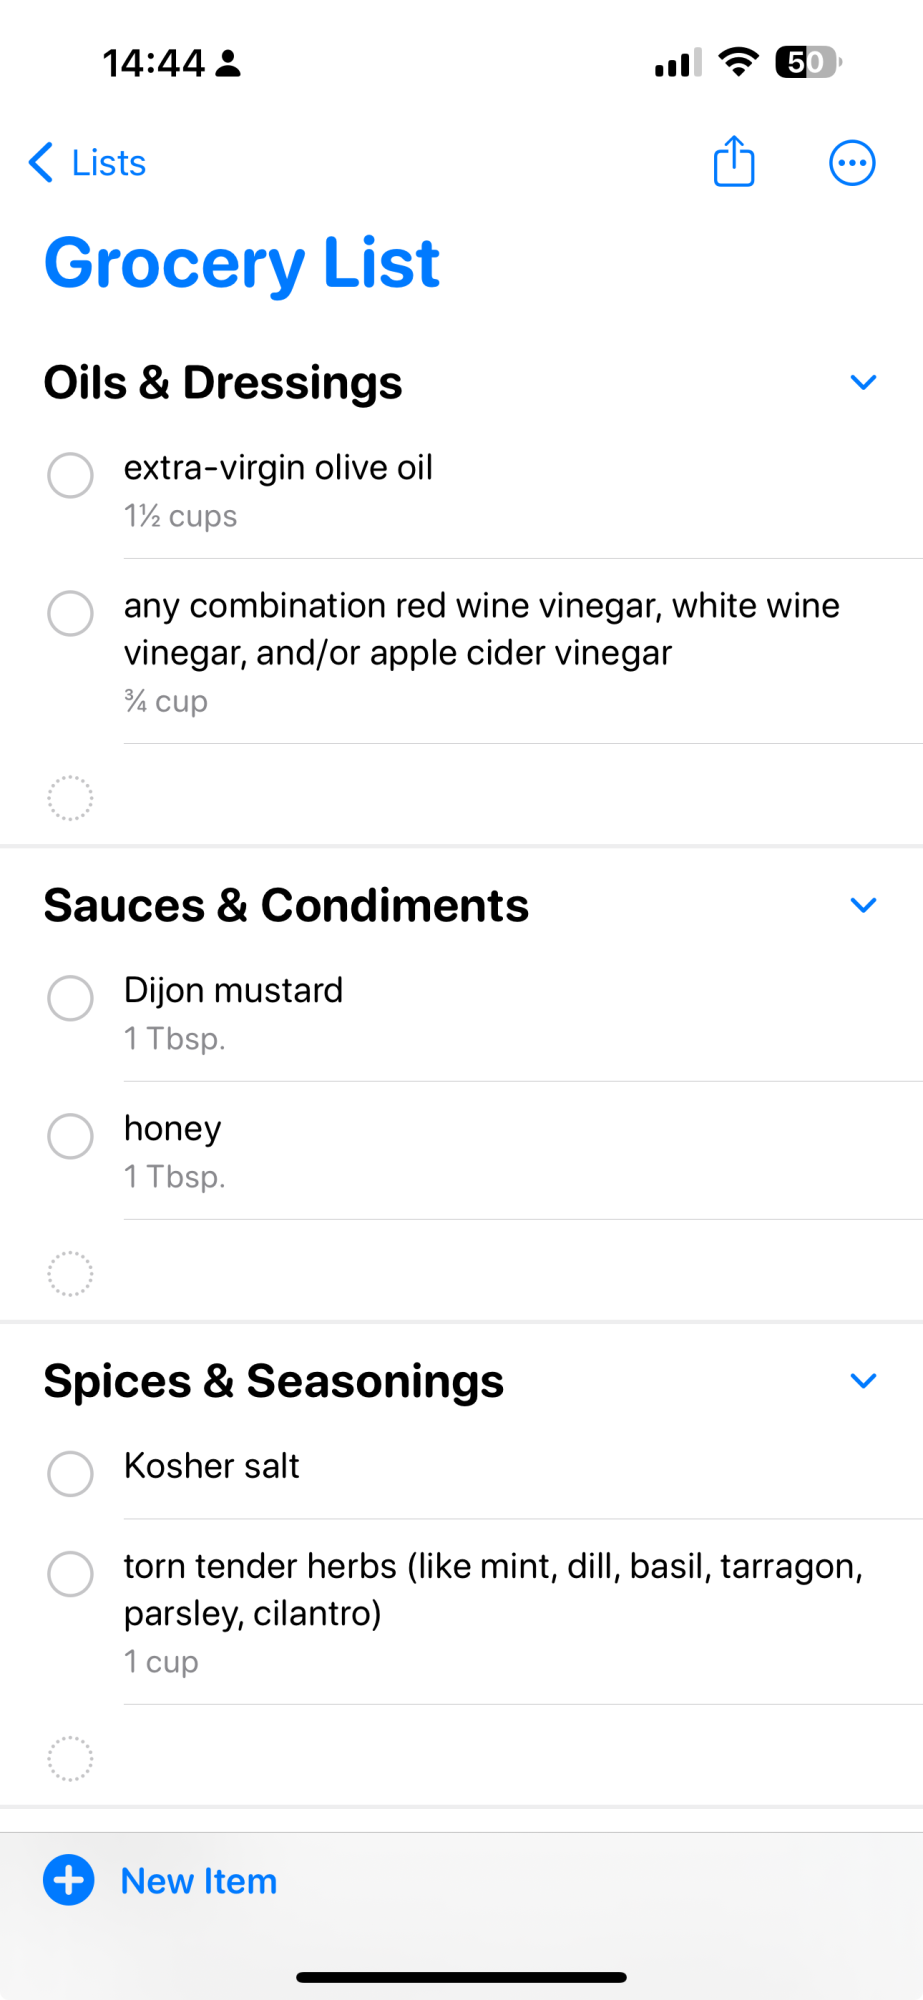Collapse the Oils & Dressings section
The image size is (923, 2000).
[863, 382]
